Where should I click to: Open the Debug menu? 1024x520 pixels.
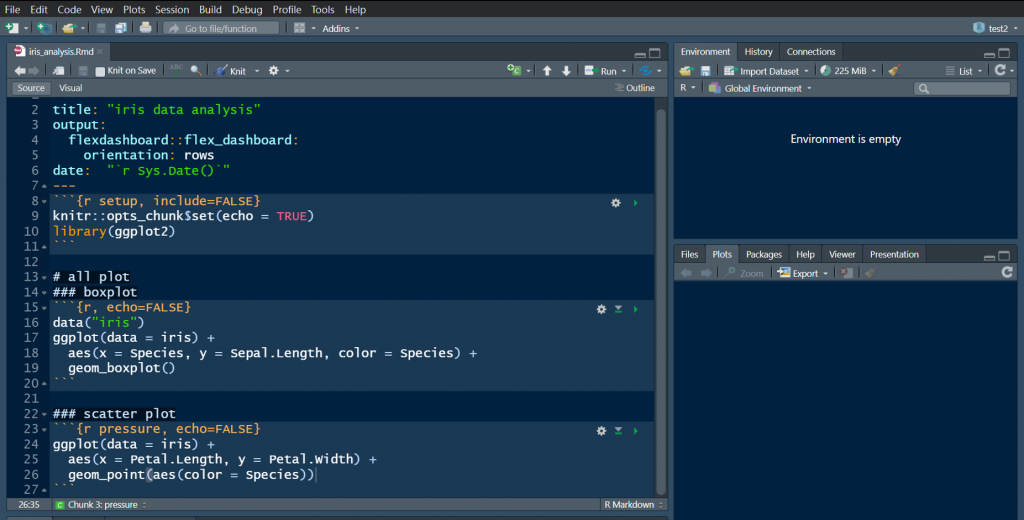[x=247, y=9]
